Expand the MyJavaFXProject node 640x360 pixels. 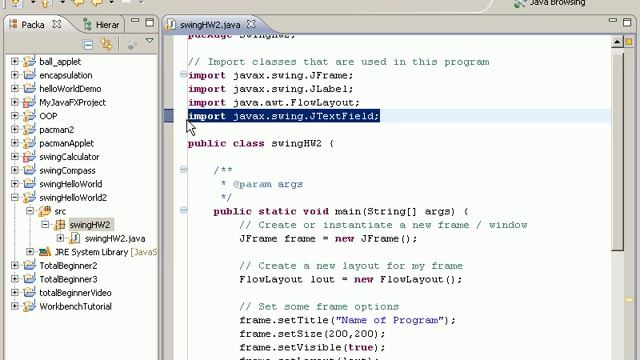[x=15, y=102]
